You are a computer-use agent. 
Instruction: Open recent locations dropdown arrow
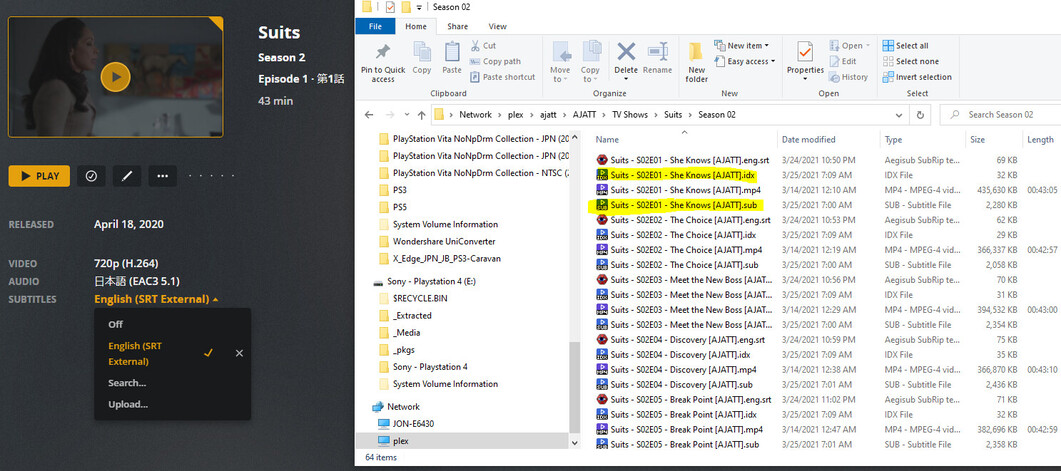407,114
